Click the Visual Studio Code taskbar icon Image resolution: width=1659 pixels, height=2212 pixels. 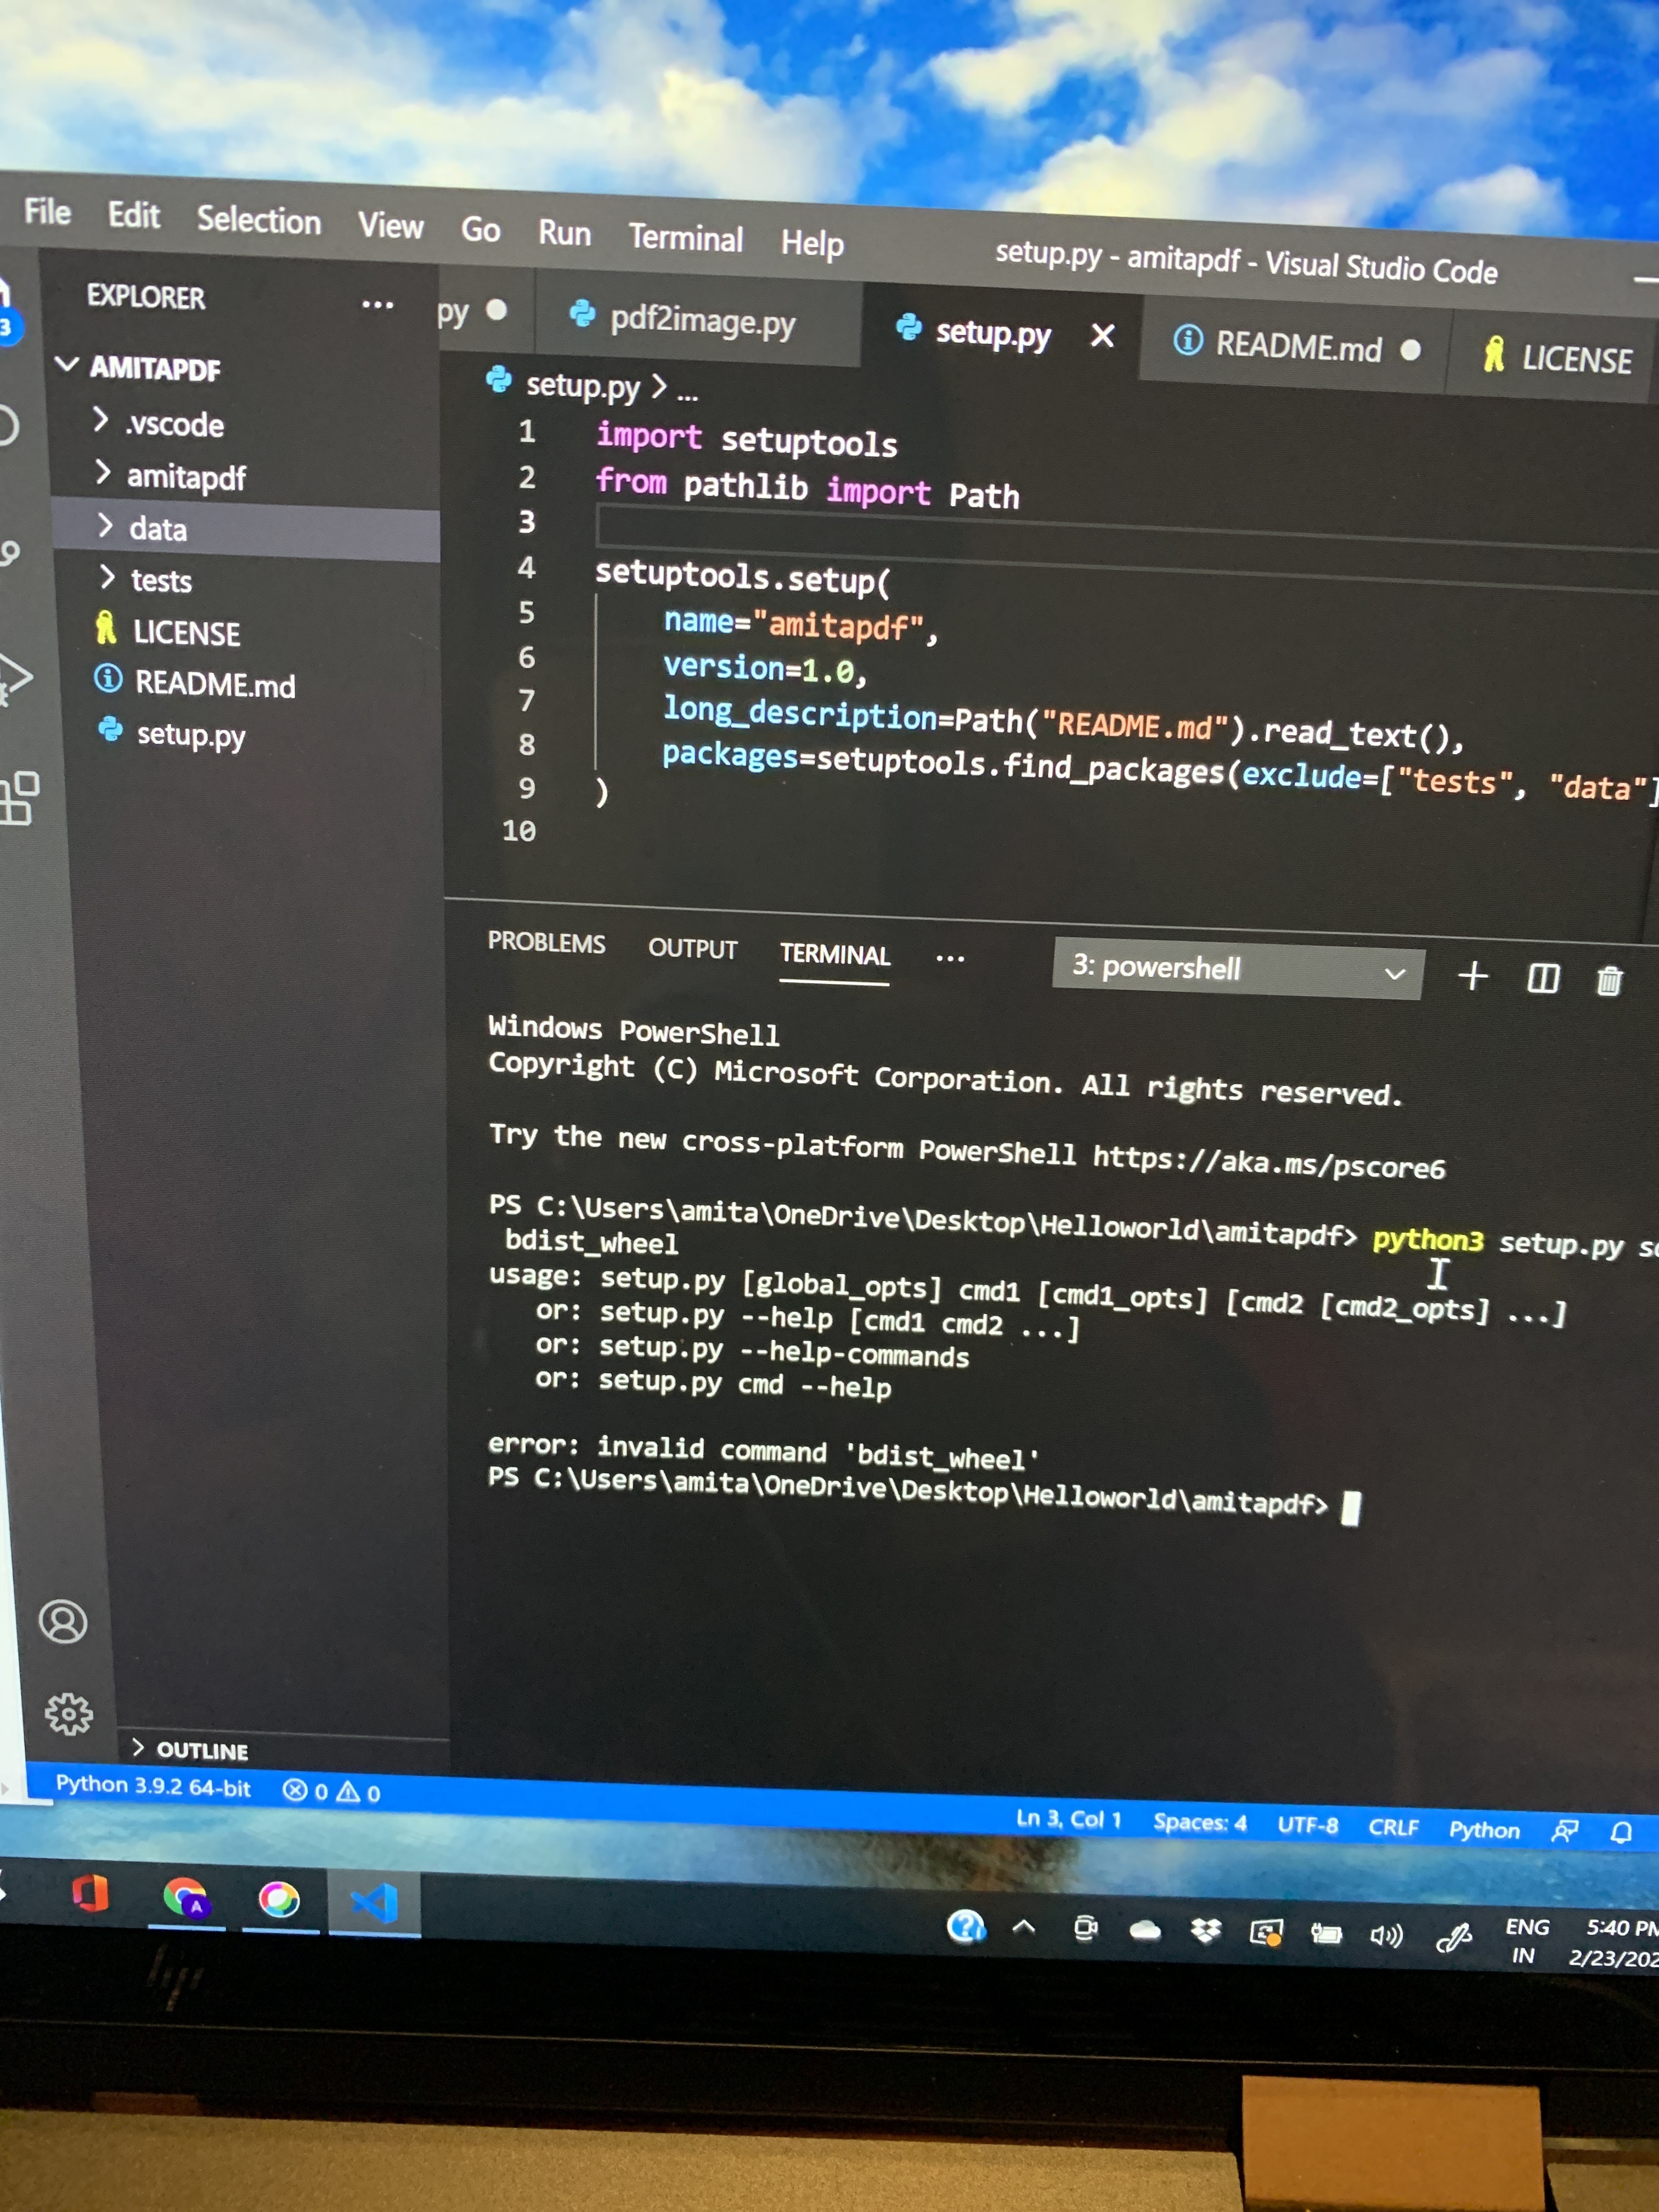[x=374, y=1903]
